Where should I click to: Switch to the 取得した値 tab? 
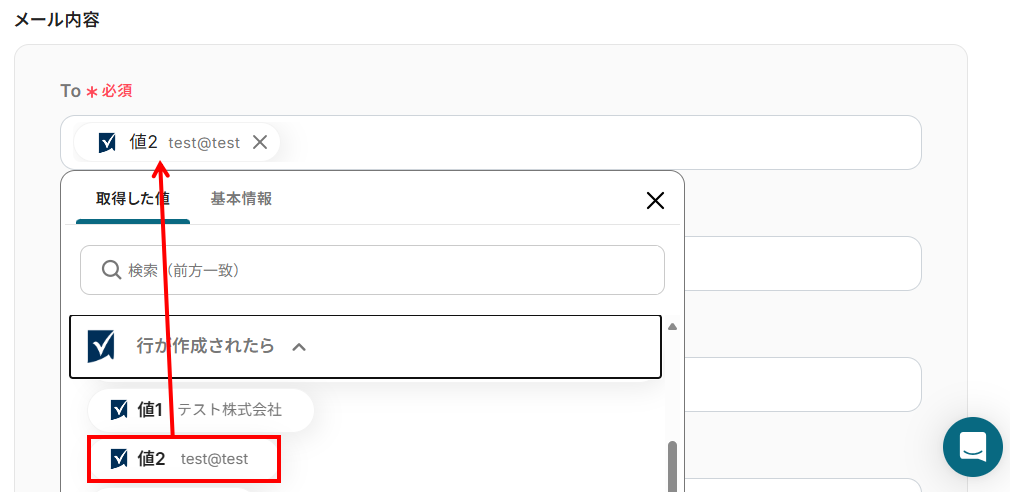point(132,199)
